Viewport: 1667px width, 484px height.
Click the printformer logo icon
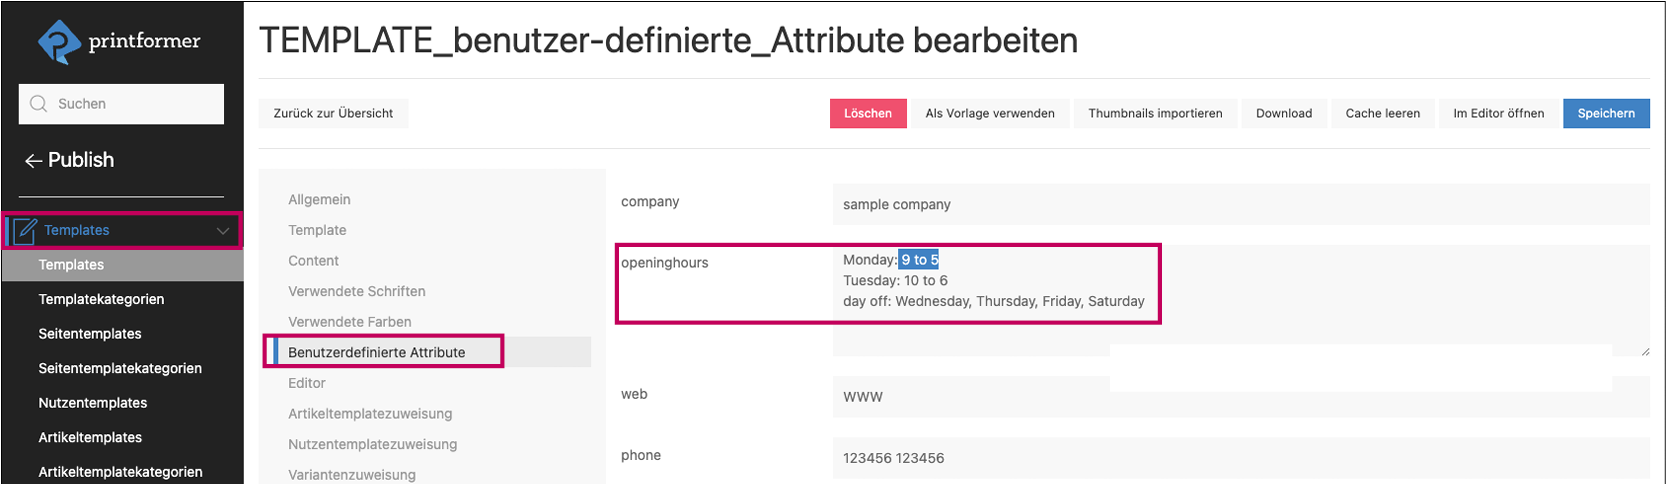[59, 42]
